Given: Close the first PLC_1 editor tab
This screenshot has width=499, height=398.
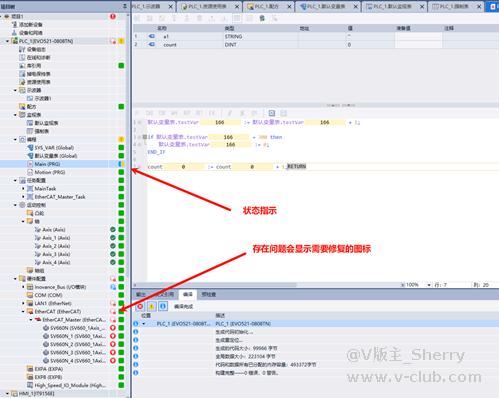Looking at the screenshot, I should click(x=170, y=6).
